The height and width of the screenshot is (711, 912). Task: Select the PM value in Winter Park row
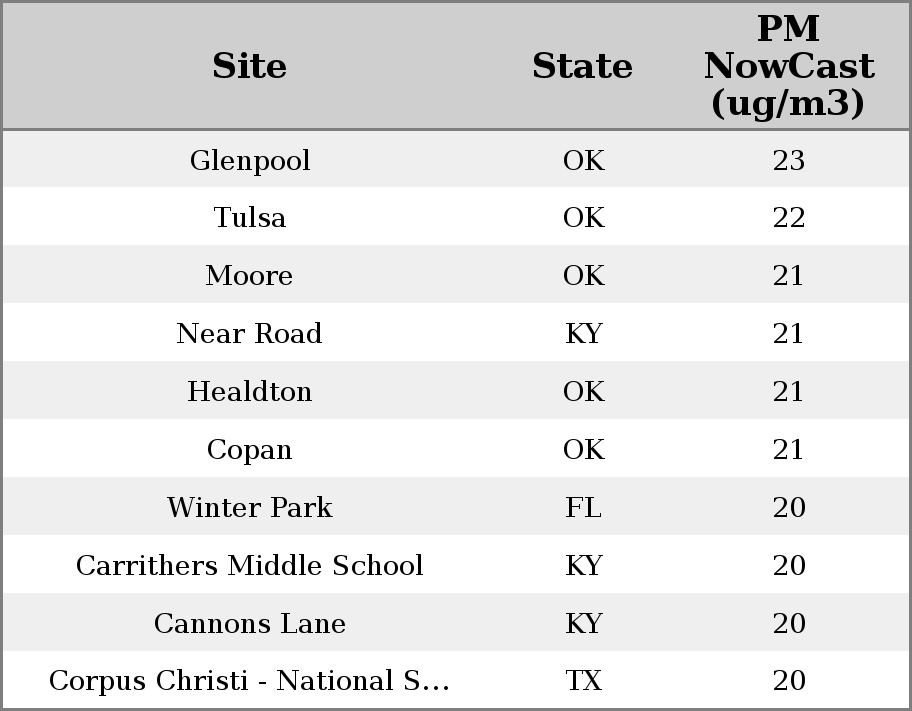point(788,508)
